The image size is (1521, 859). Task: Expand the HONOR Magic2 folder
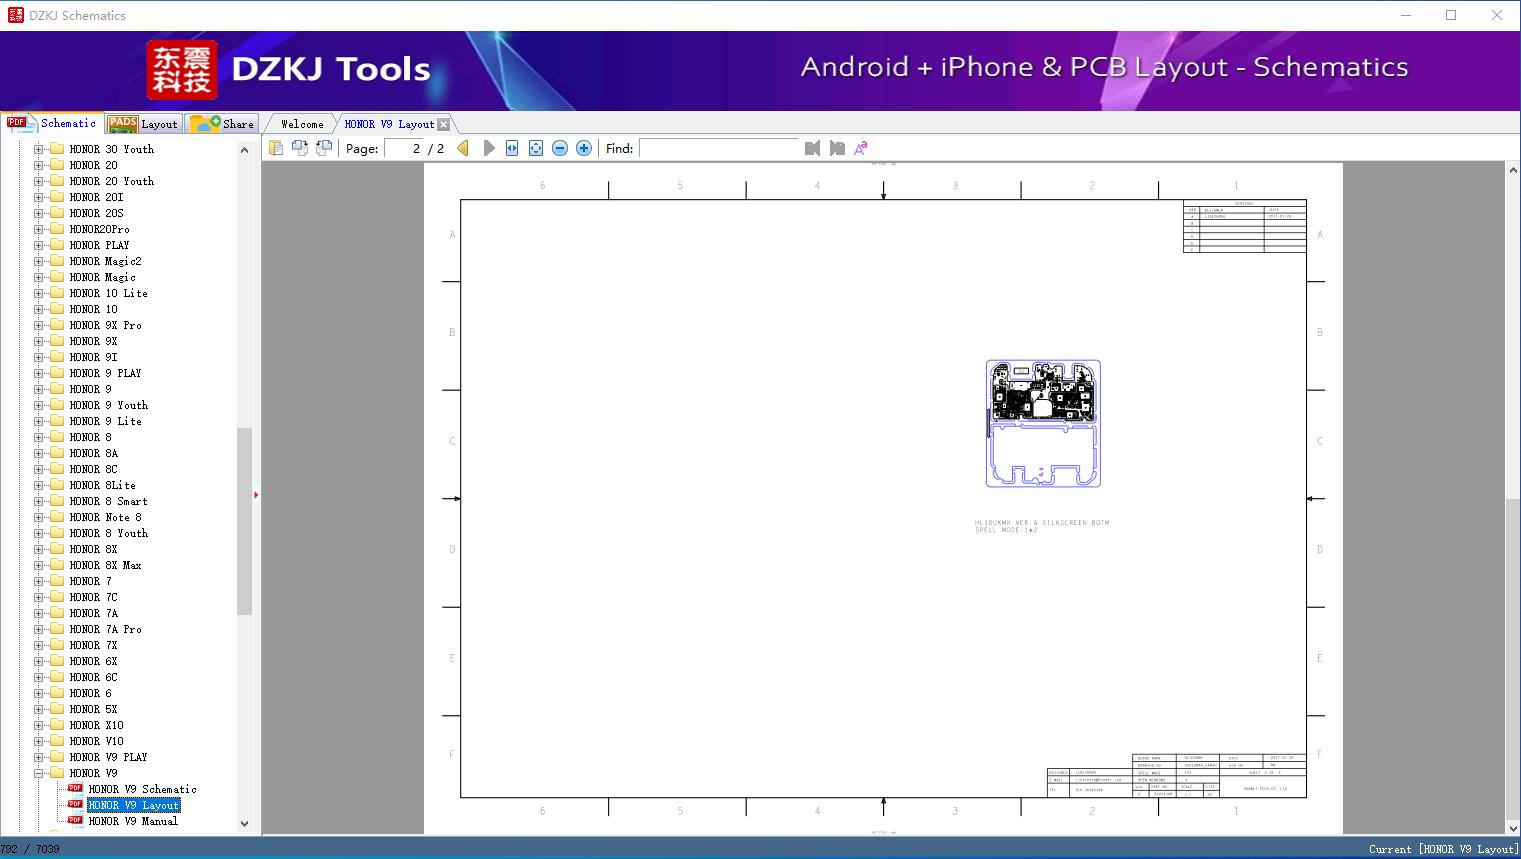(x=38, y=261)
